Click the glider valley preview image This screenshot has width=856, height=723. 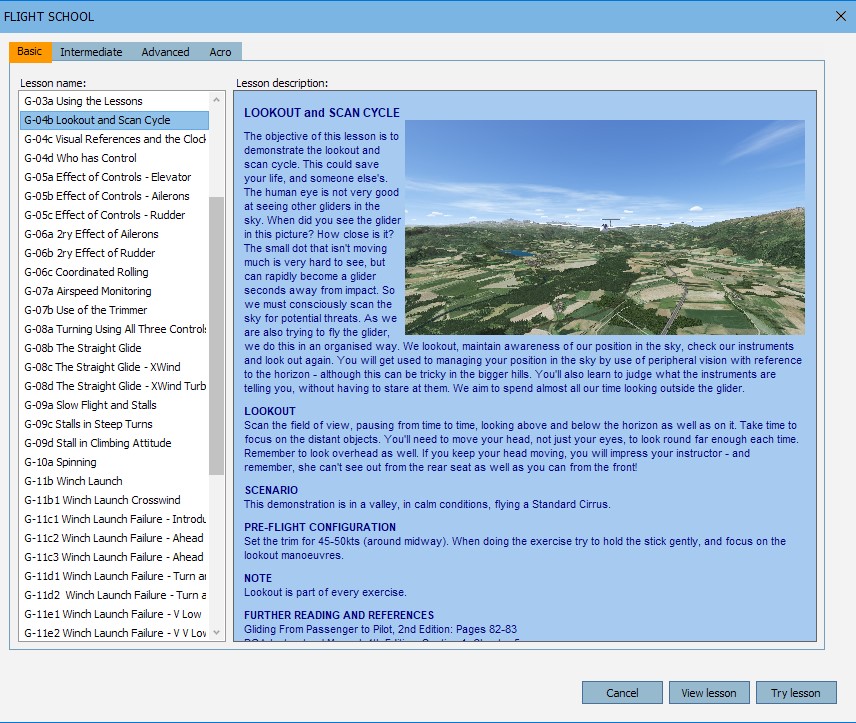604,227
